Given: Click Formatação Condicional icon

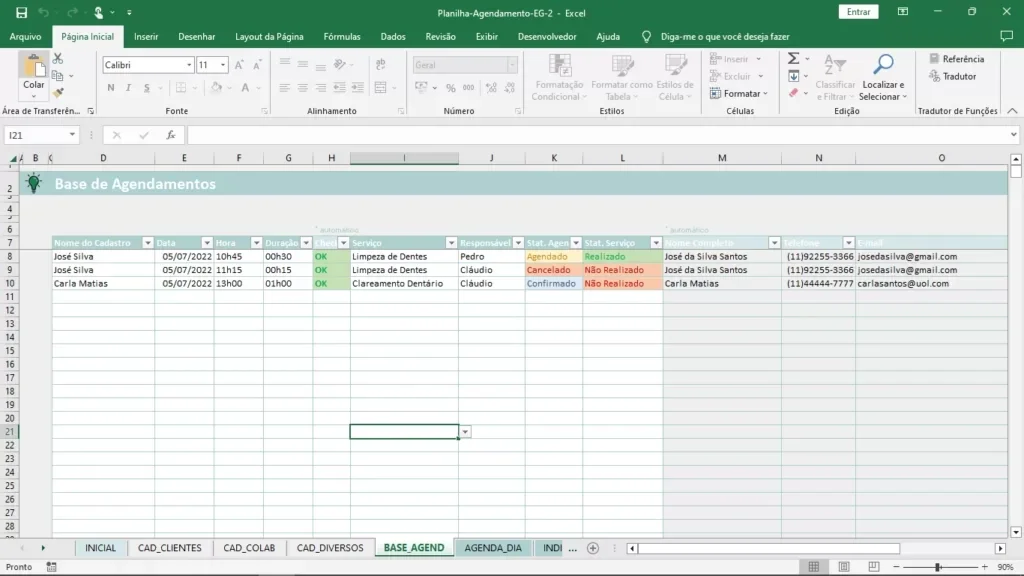Looking at the screenshot, I should [560, 65].
